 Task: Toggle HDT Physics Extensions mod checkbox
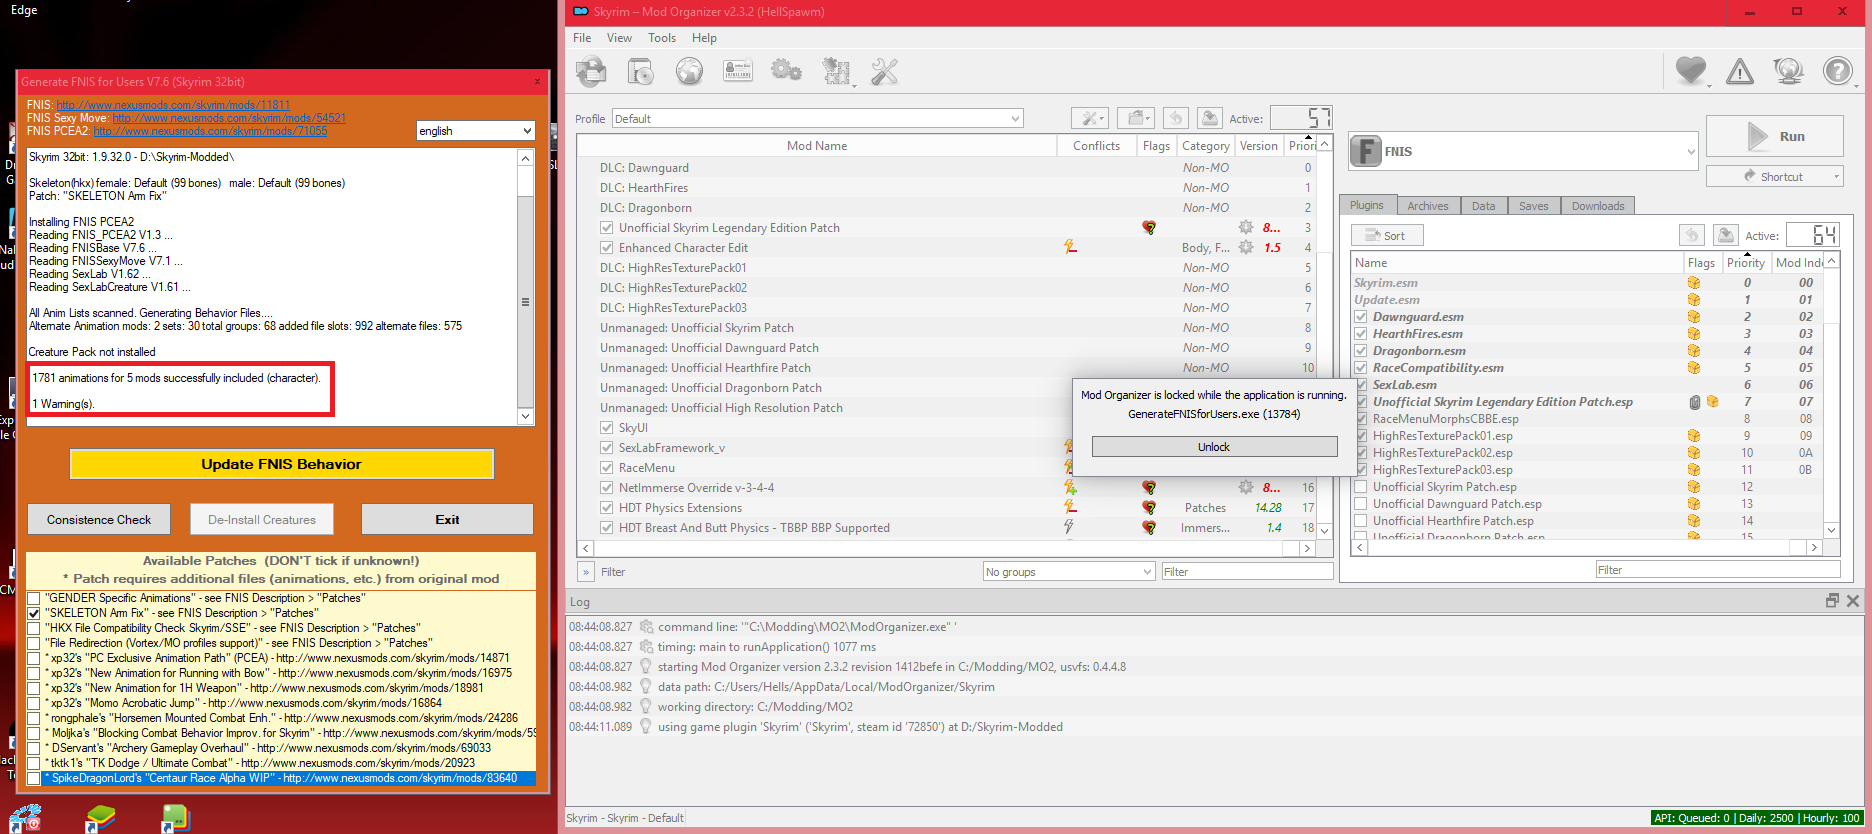[606, 508]
